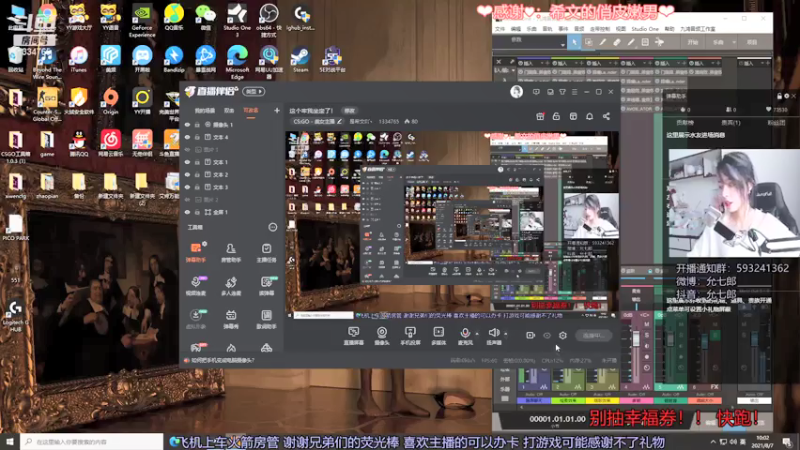Viewport: 800px width, 450px height.
Task: Hide the 文本 4 source
Action: pyautogui.click(x=187, y=137)
